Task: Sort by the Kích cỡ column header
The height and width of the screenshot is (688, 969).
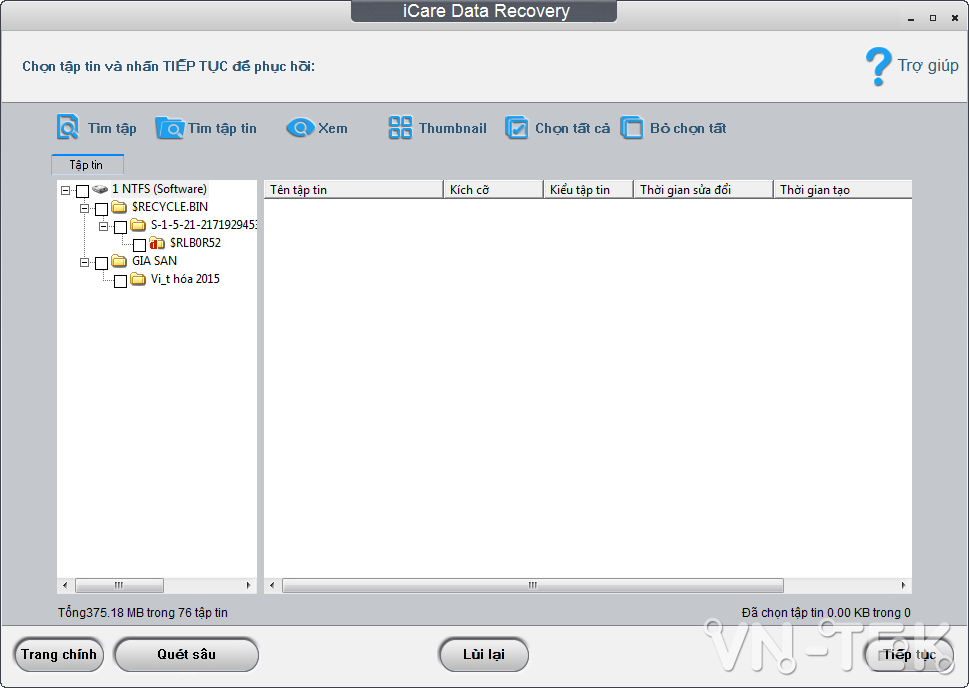Action: (x=491, y=188)
